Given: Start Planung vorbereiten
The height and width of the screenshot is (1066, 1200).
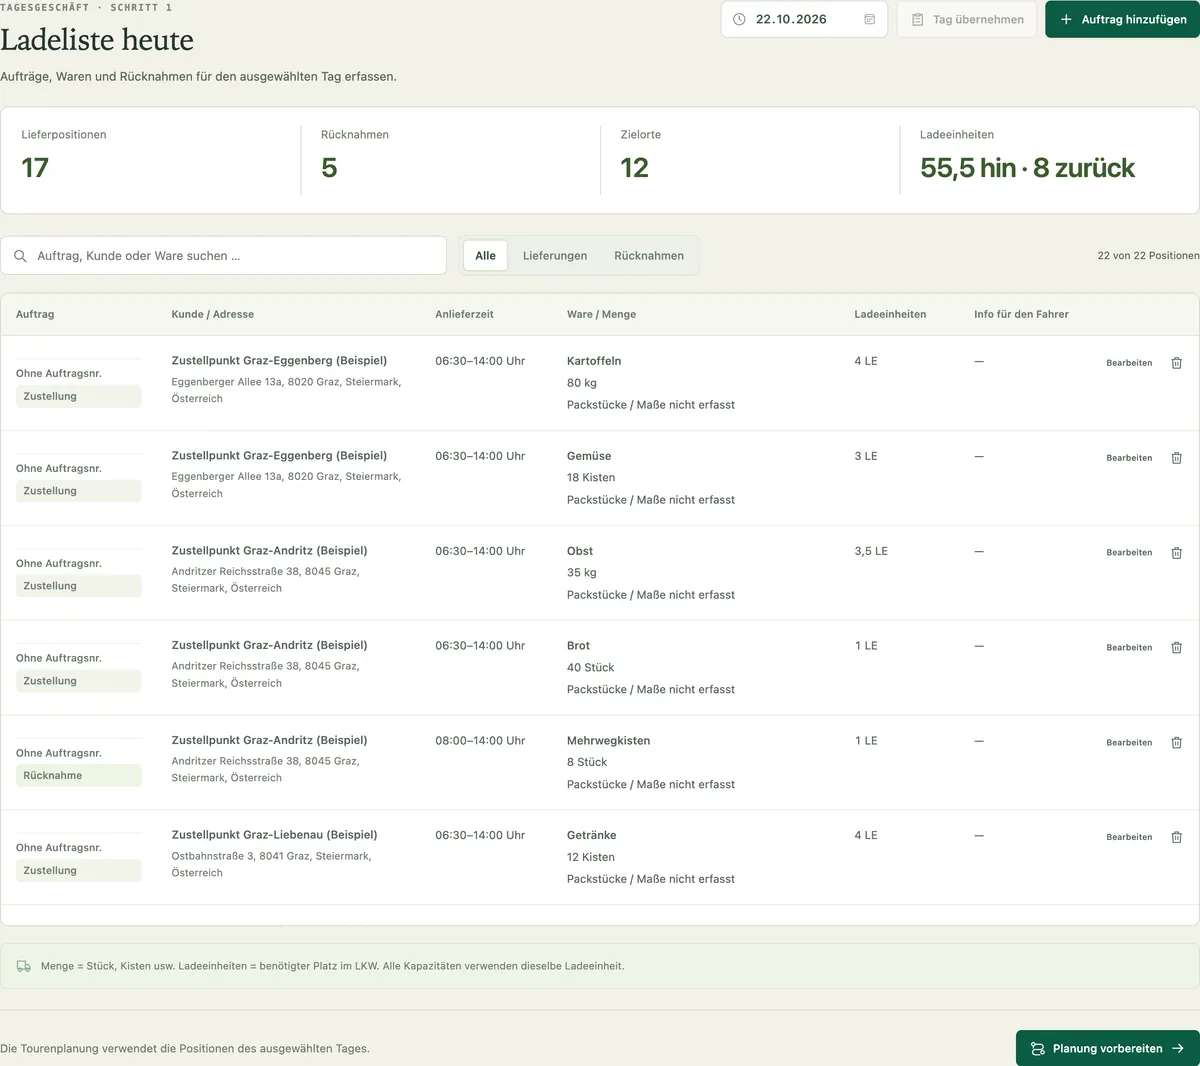Looking at the screenshot, I should coord(1108,1048).
